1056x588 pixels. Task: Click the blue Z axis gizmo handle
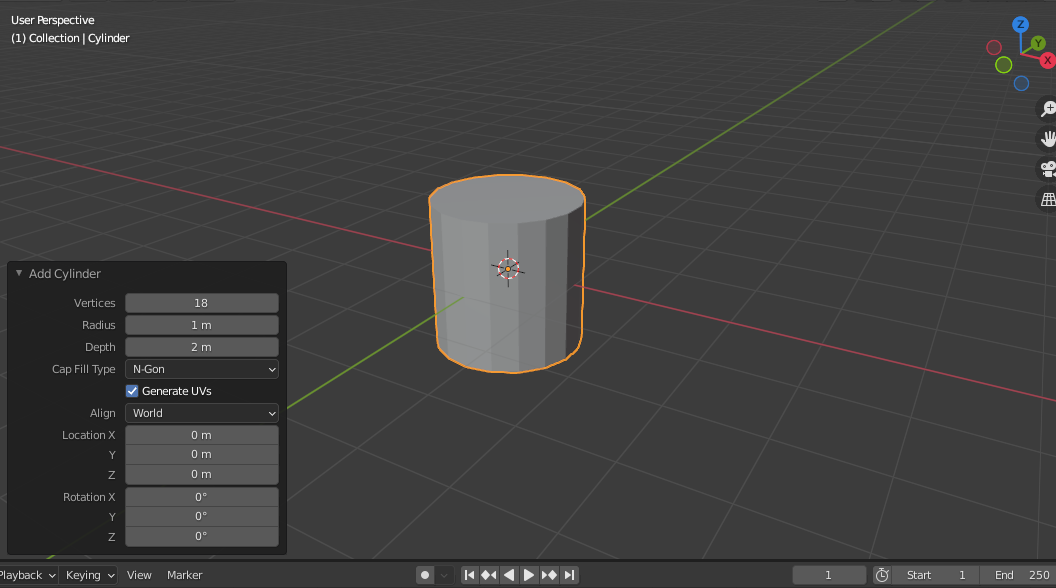pos(1020,25)
